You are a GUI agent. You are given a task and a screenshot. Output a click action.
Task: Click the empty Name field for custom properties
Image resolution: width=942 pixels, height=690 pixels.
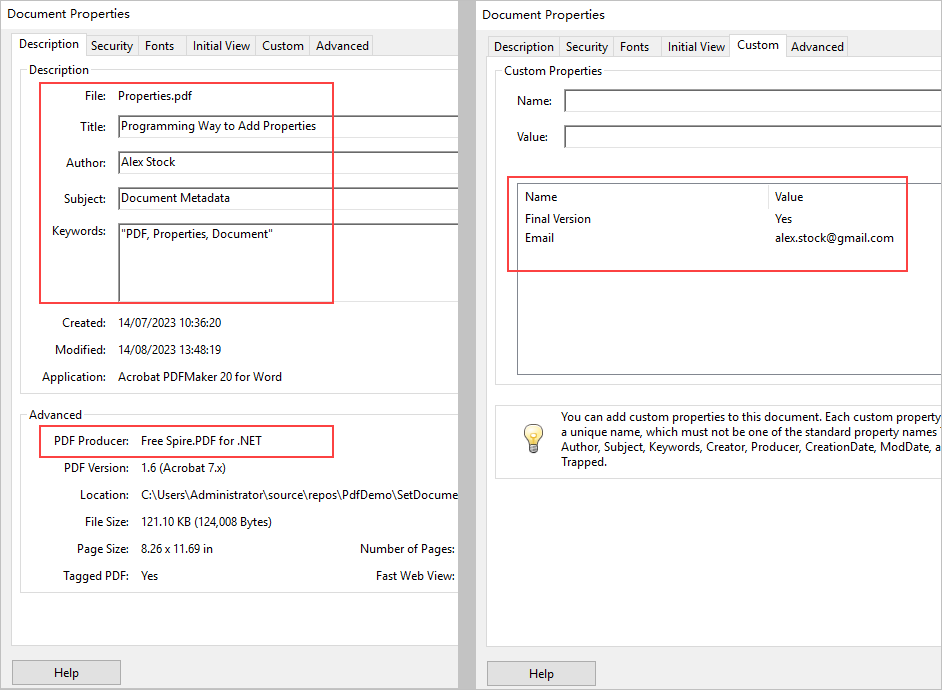(750, 100)
